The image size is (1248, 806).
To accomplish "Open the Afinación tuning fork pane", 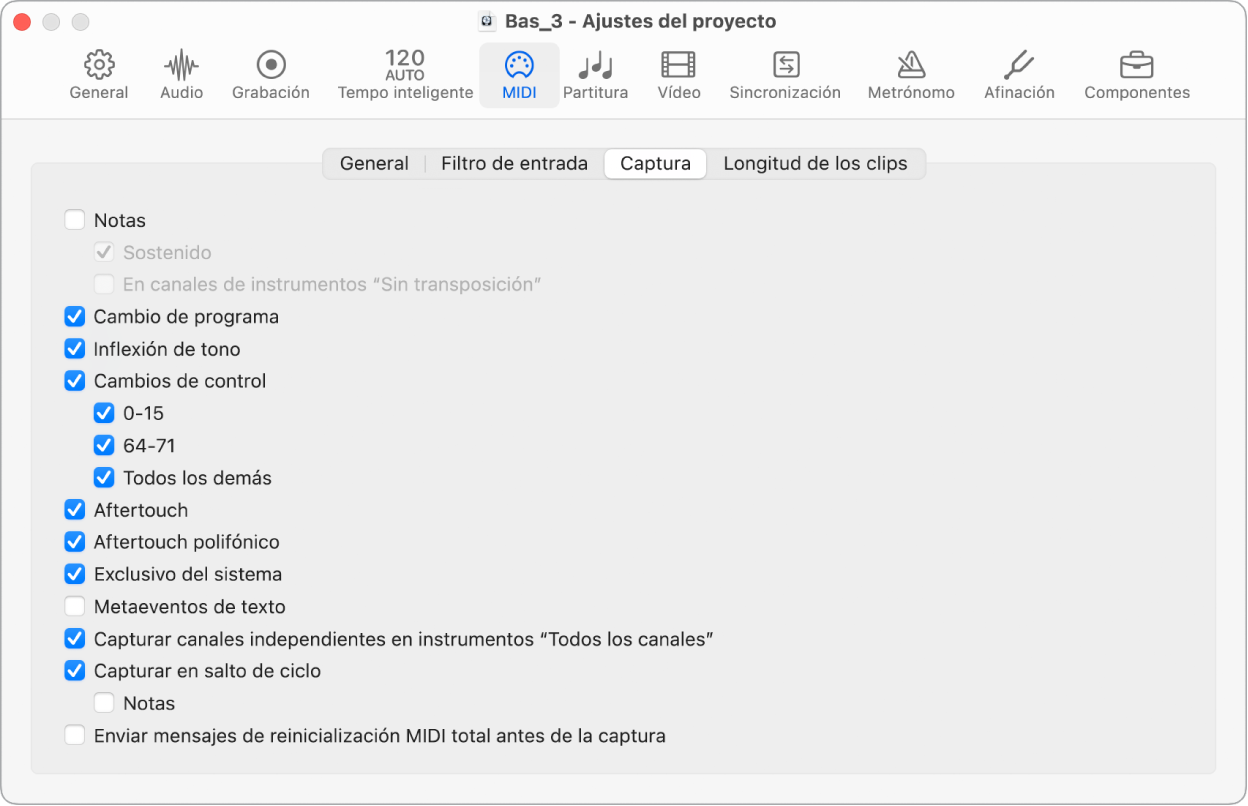I will click(x=1019, y=76).
